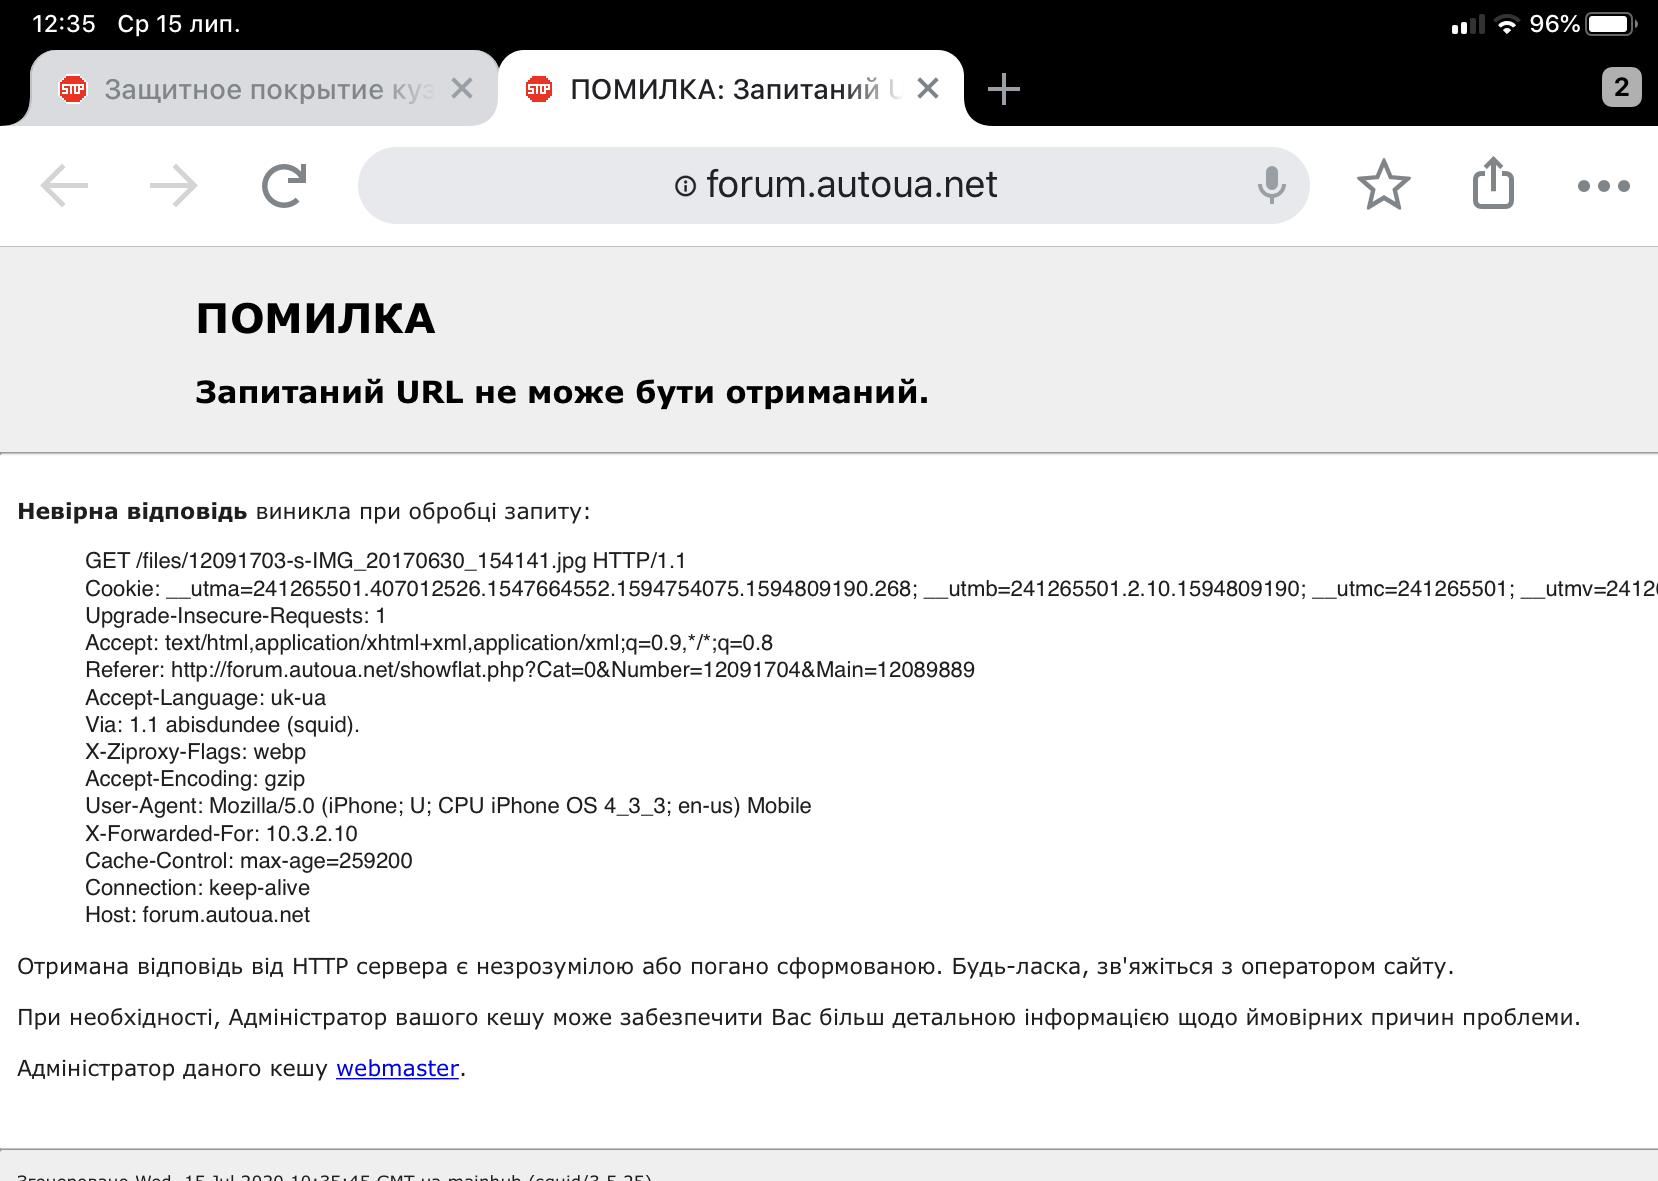Close the ПОМИЛКА tab
Viewport: 1658px width, 1181px height.
927,89
